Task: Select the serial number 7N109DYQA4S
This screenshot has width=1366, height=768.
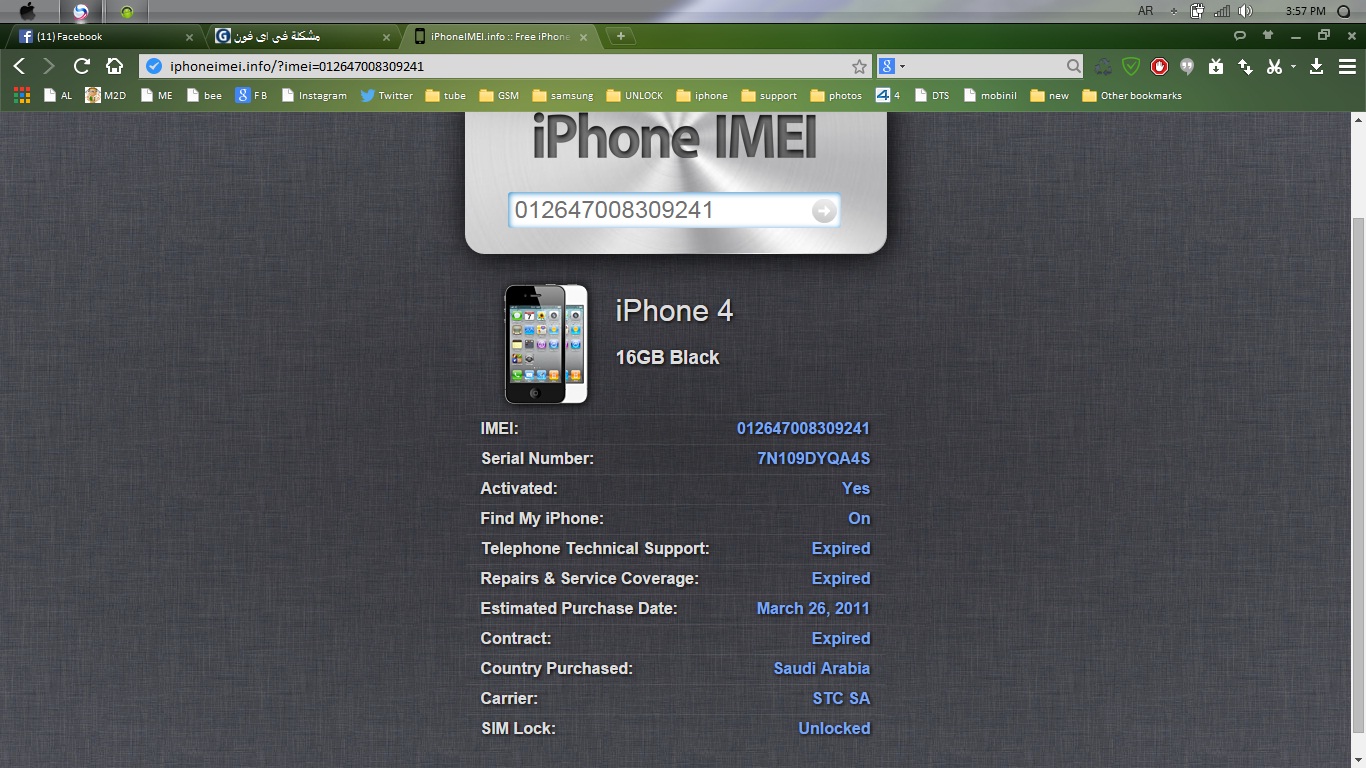Action: [x=814, y=459]
